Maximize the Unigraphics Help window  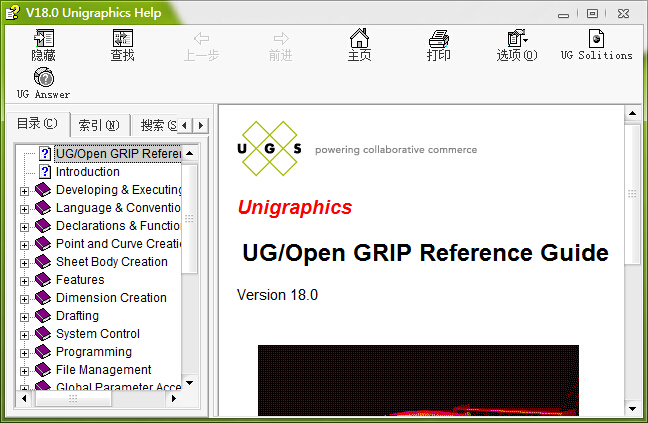click(x=592, y=14)
